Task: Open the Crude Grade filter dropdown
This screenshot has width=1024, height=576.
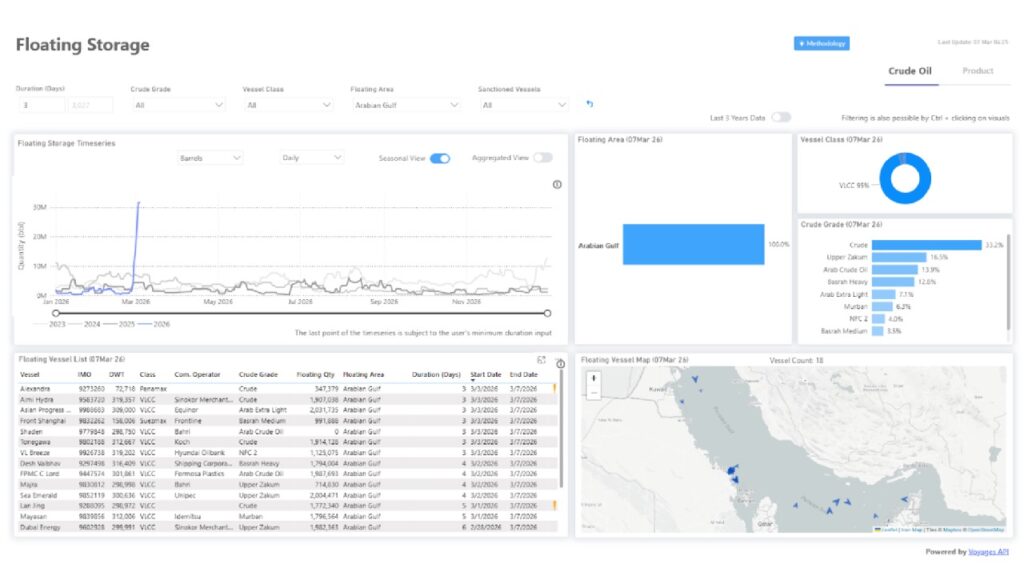Action: (178, 104)
